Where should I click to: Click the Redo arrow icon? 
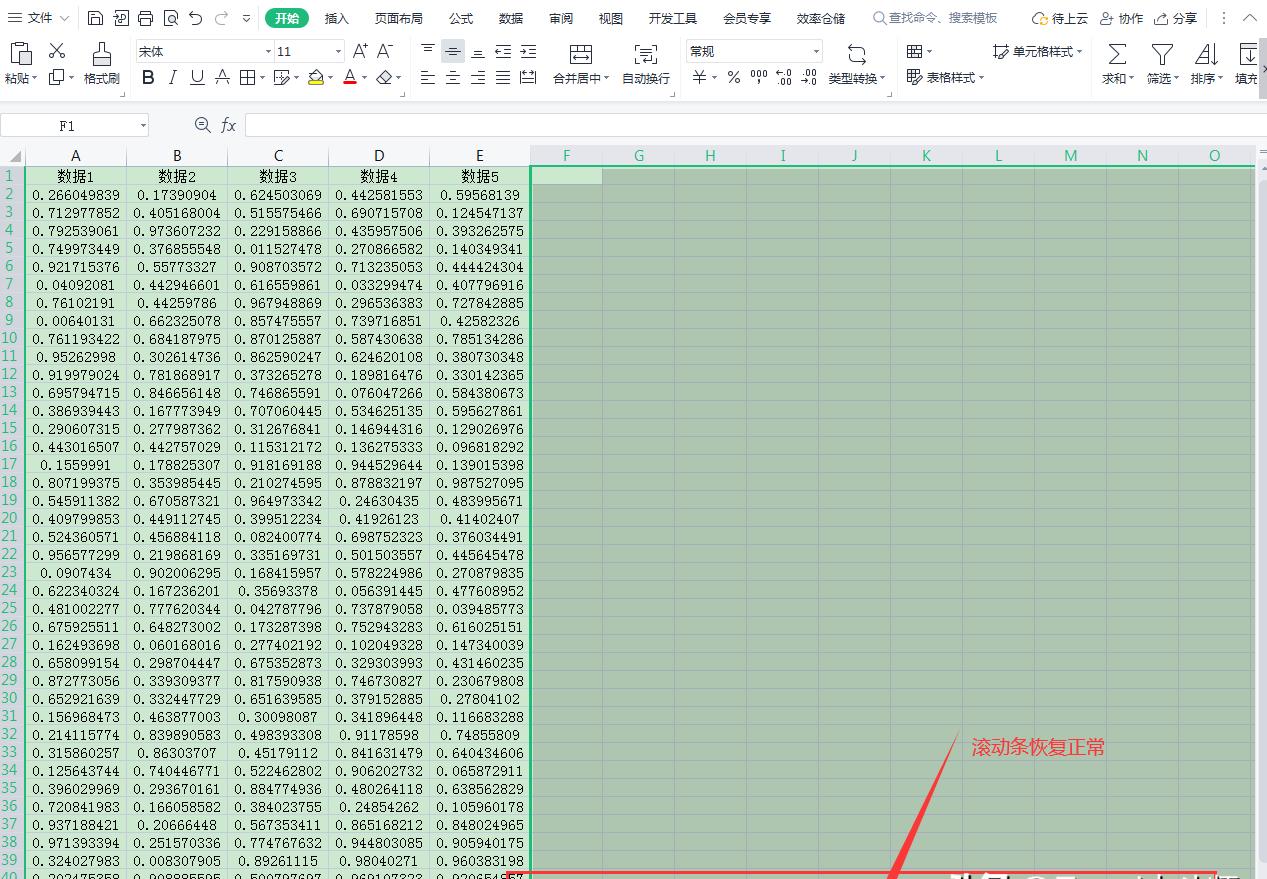[x=220, y=18]
